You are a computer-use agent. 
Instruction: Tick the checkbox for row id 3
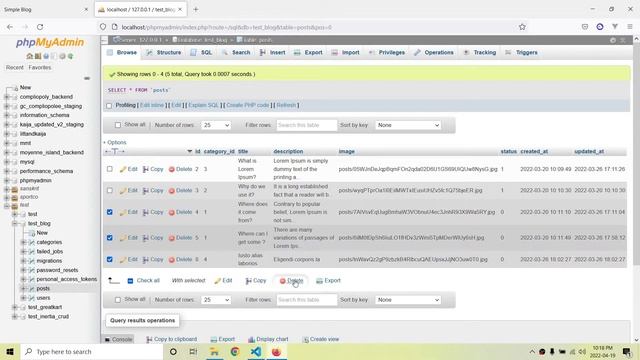(x=110, y=190)
